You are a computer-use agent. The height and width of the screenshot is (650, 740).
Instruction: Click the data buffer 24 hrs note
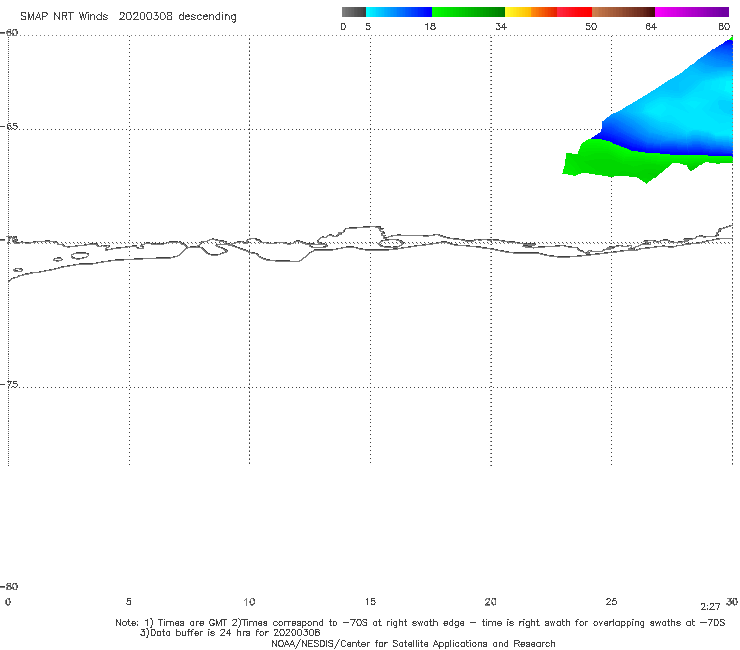tap(230, 633)
